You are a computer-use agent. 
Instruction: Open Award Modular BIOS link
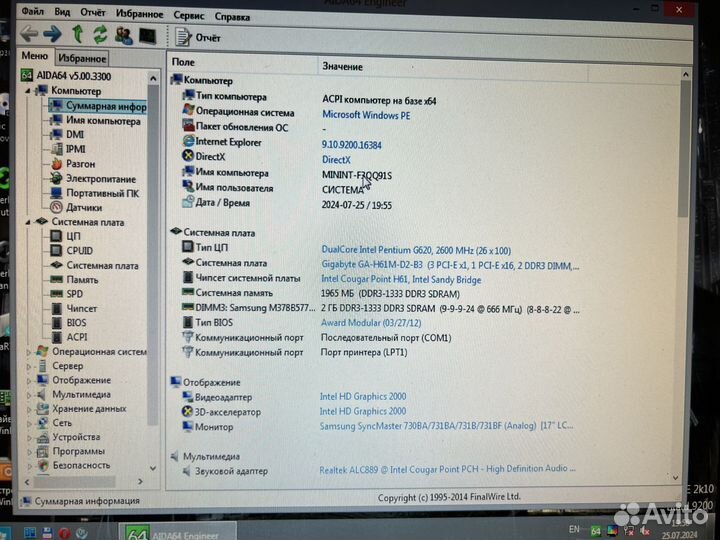[371, 323]
